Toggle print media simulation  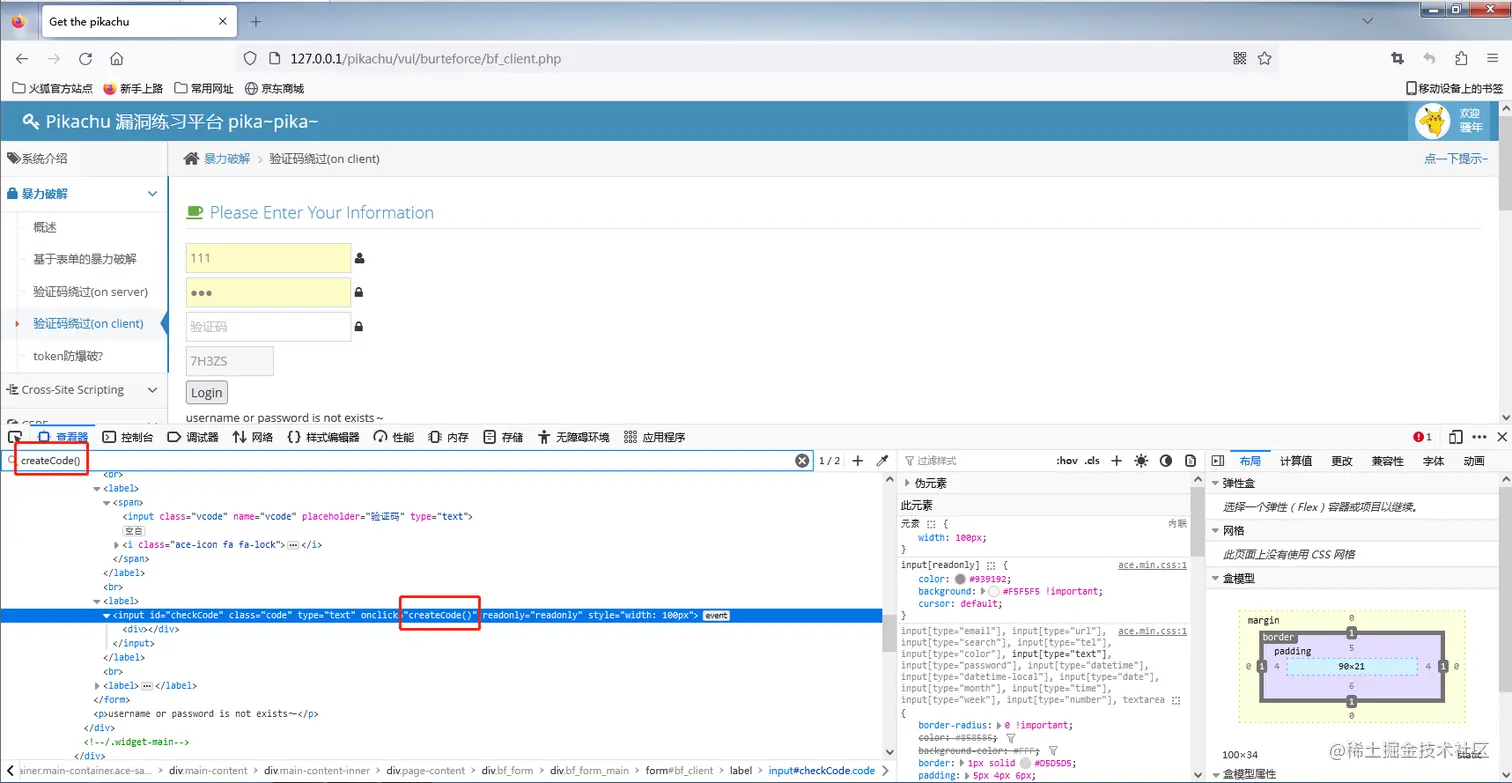[x=1190, y=461]
